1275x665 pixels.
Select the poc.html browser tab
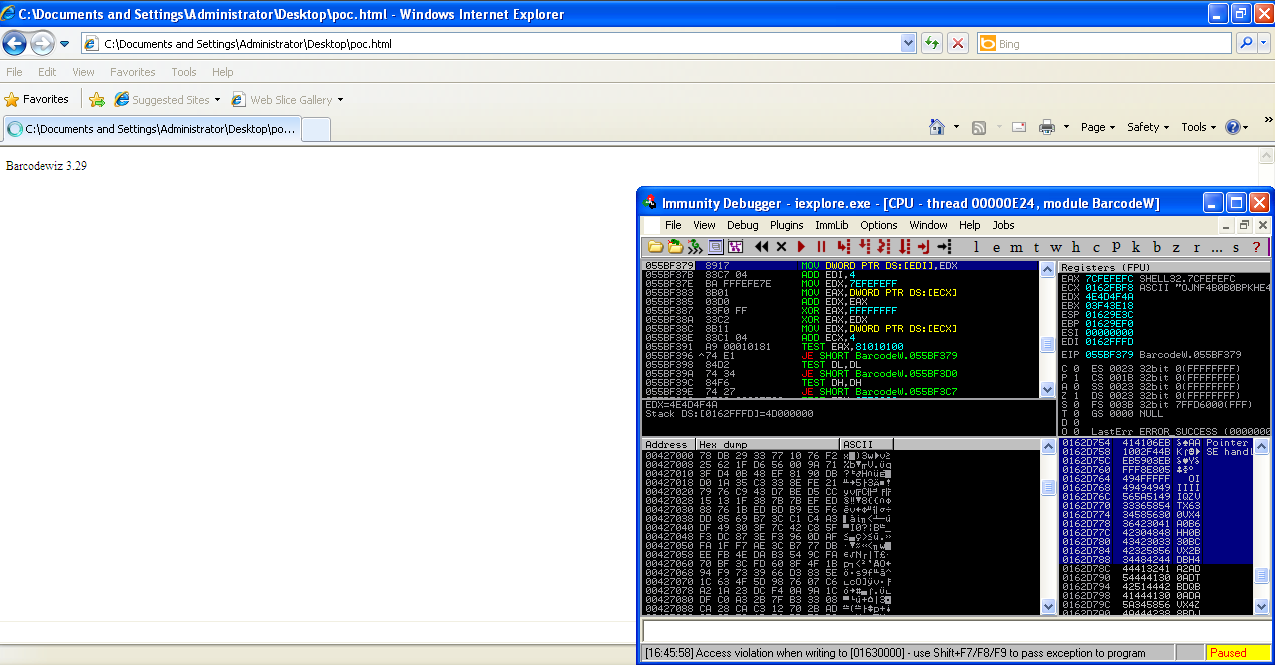tap(151, 129)
